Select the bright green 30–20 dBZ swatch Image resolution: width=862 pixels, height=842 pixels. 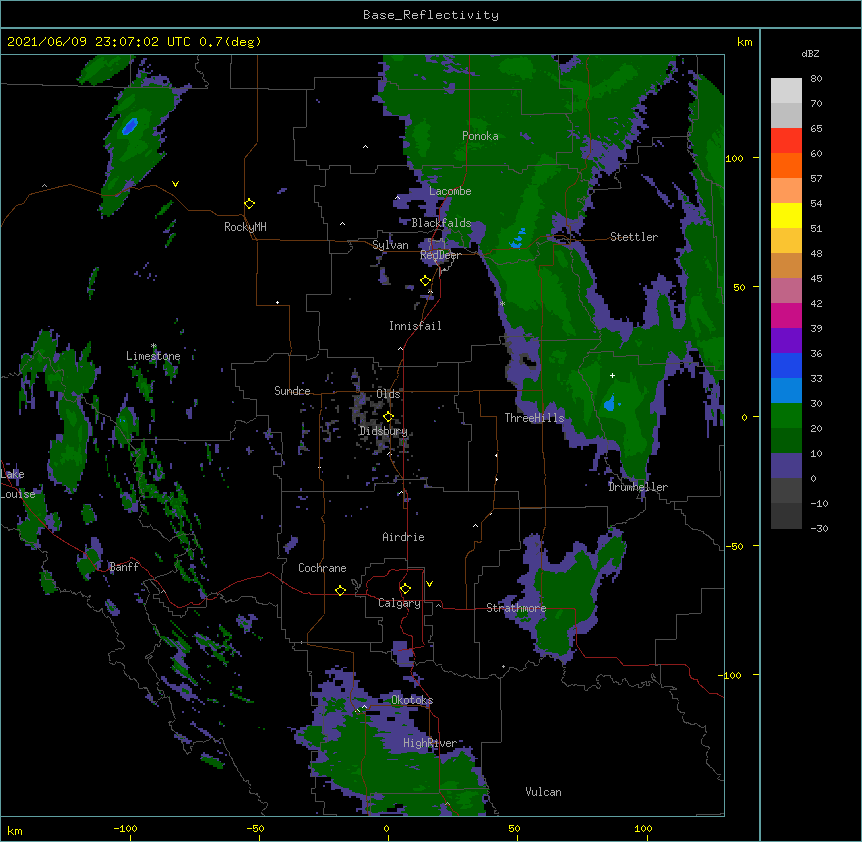click(786, 416)
